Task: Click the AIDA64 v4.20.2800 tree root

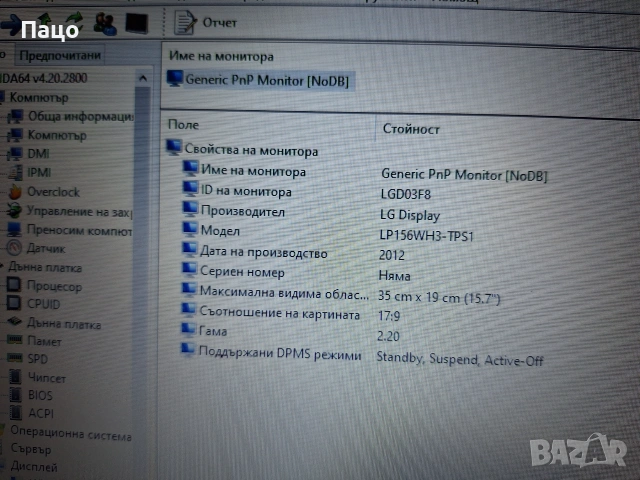Action: 43,78
